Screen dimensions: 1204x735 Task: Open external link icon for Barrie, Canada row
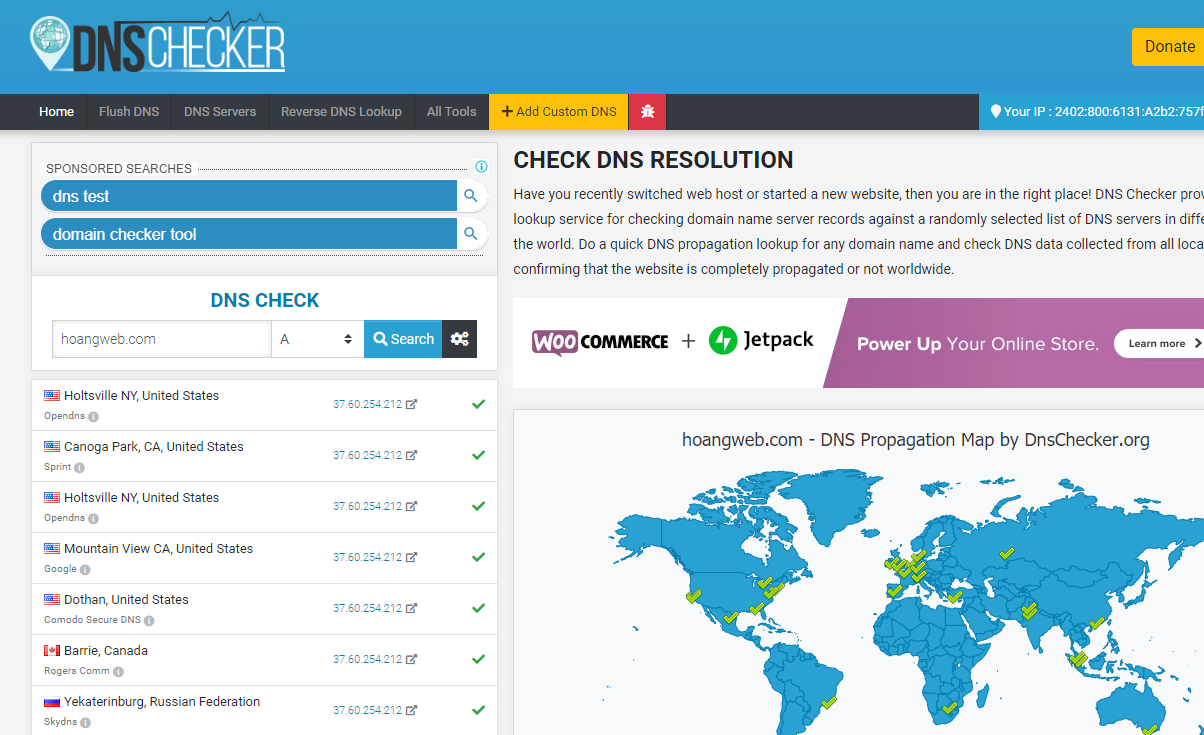(411, 659)
